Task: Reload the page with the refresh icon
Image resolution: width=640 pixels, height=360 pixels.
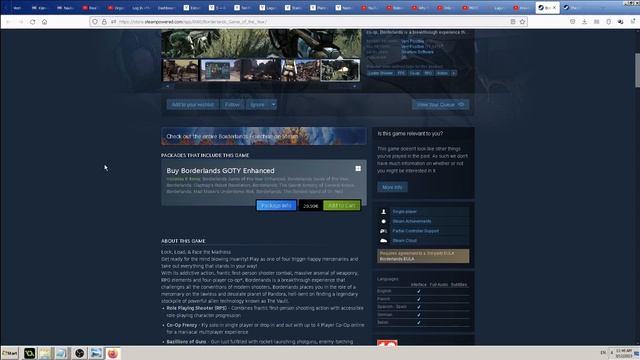Action: 32,22
